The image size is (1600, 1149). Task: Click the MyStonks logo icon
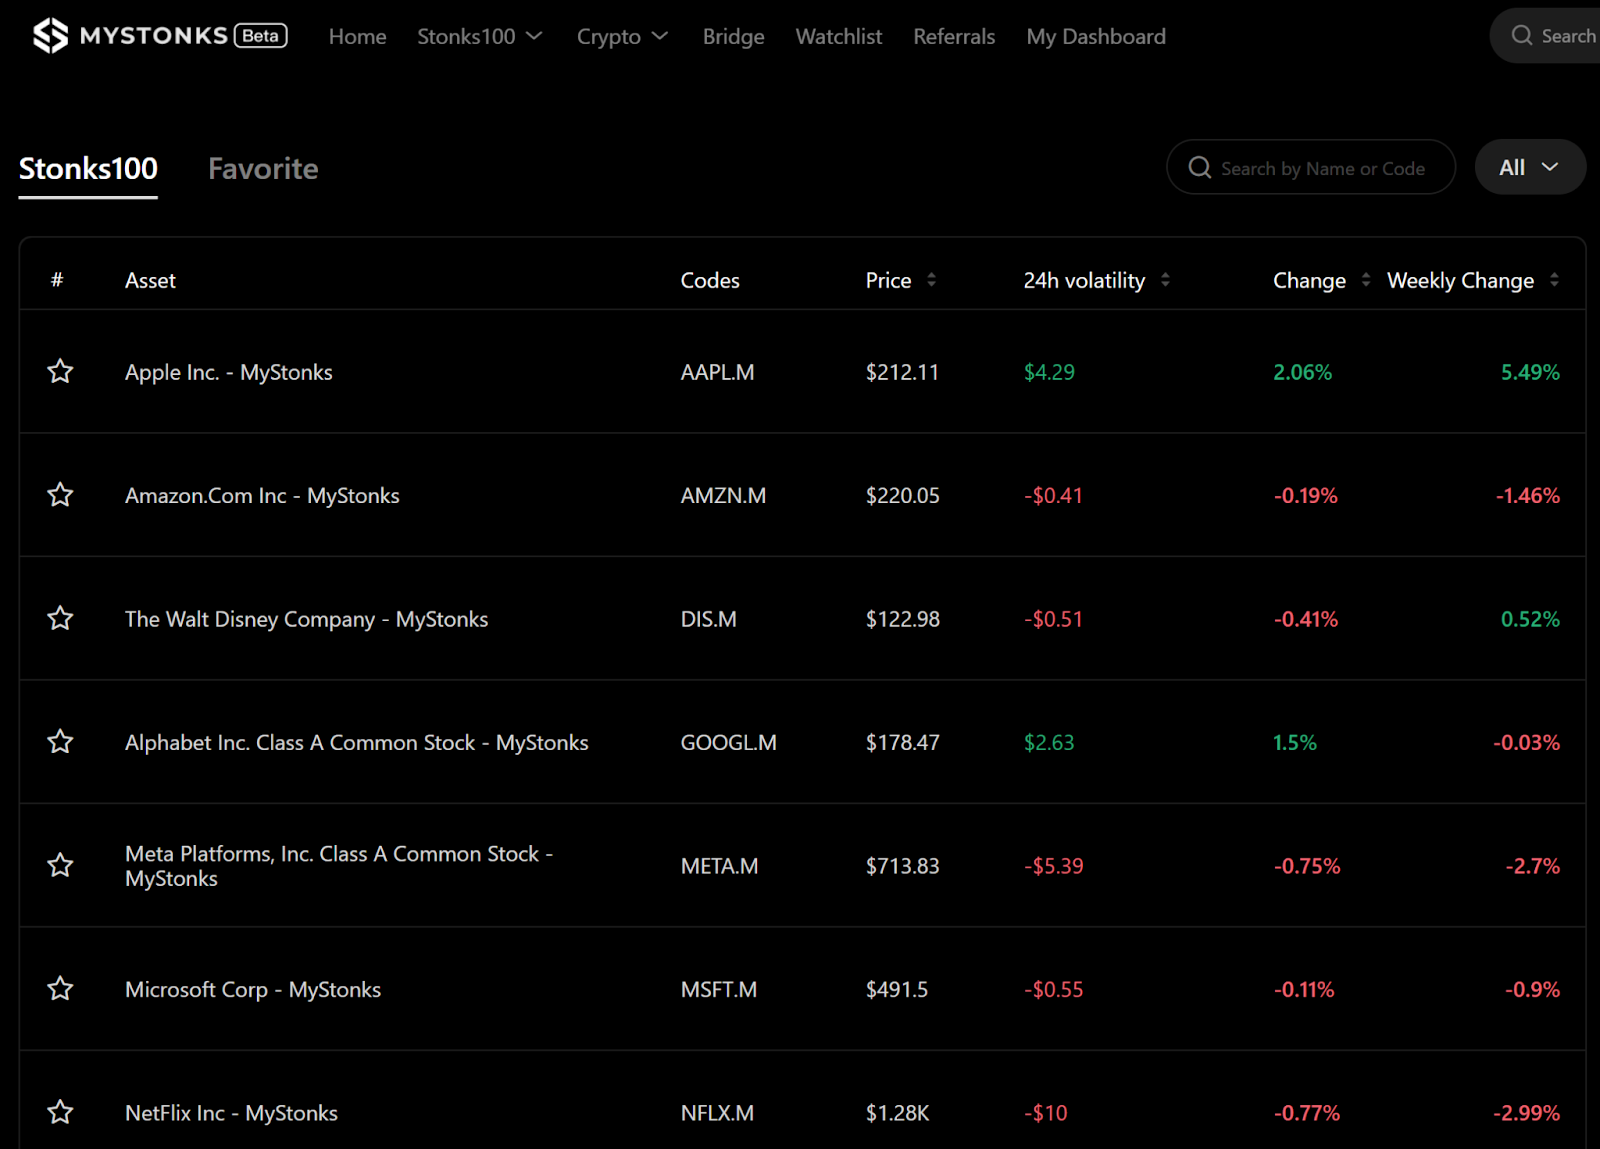coord(50,36)
